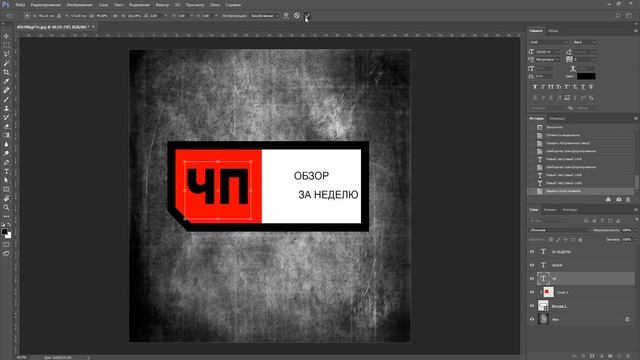Select the Rectangle shape tool
The width and height of the screenshot is (640, 360).
6,189
